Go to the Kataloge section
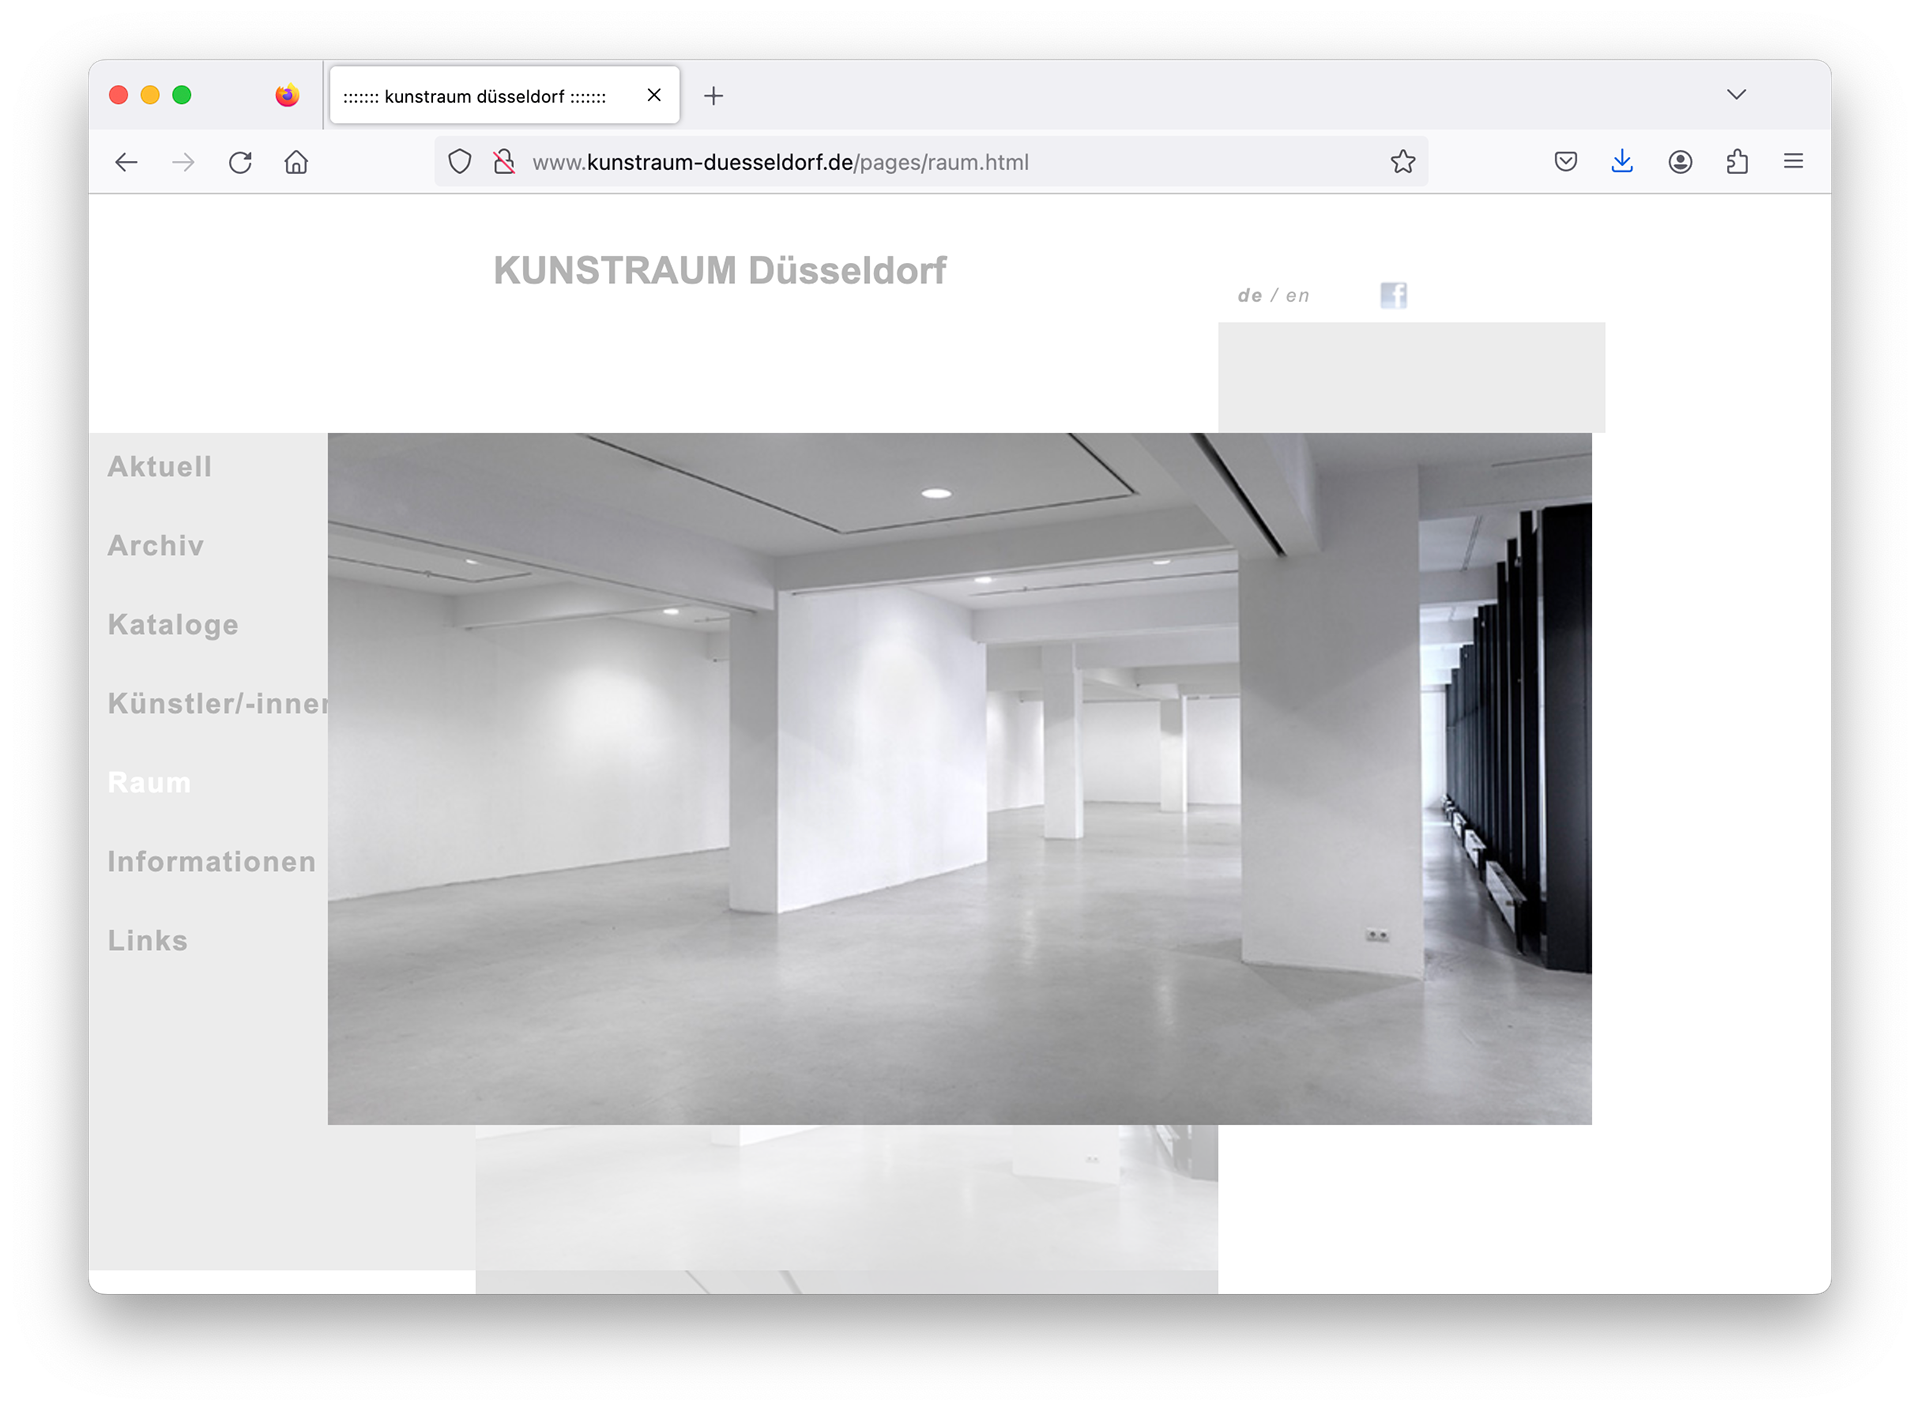Viewport: 1920px width, 1411px height. (x=173, y=625)
